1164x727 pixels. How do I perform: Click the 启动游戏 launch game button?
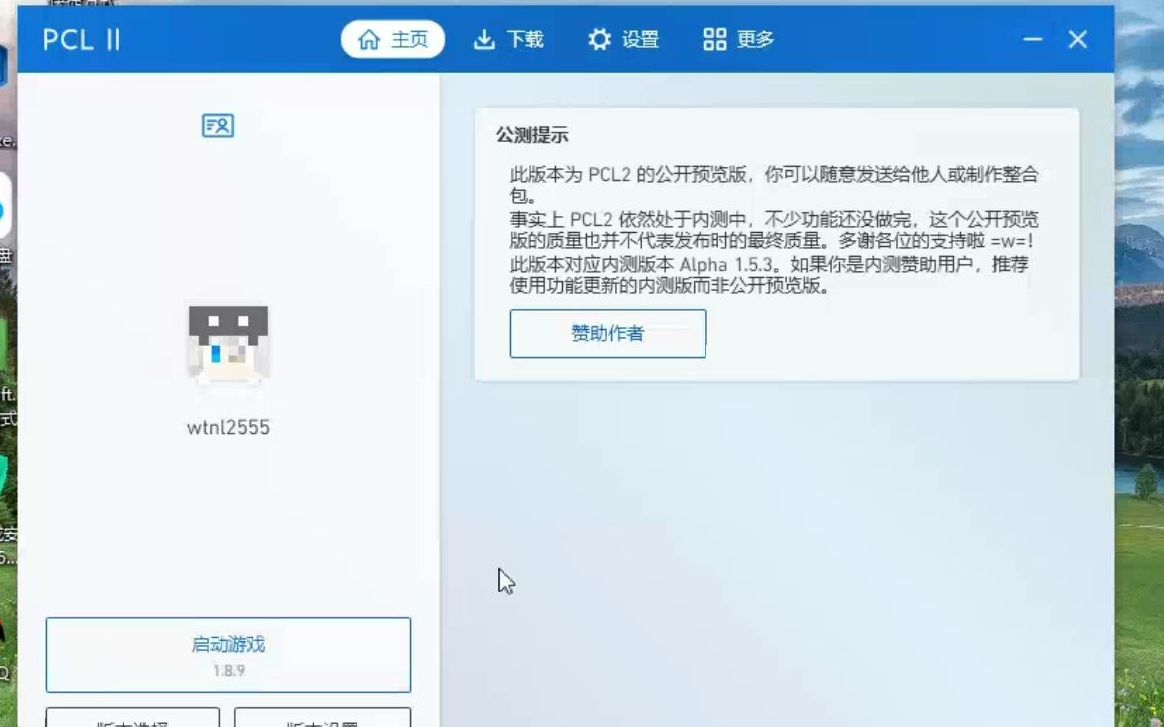pyautogui.click(x=228, y=655)
